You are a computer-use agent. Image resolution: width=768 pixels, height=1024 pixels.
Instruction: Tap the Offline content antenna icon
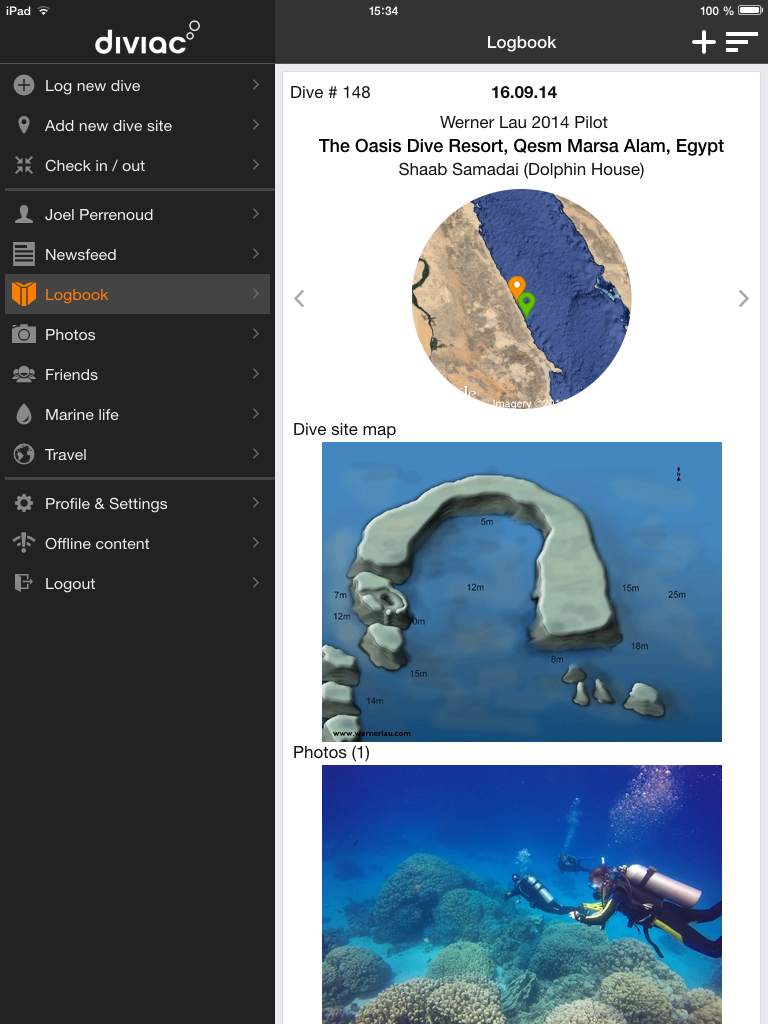[x=24, y=543]
